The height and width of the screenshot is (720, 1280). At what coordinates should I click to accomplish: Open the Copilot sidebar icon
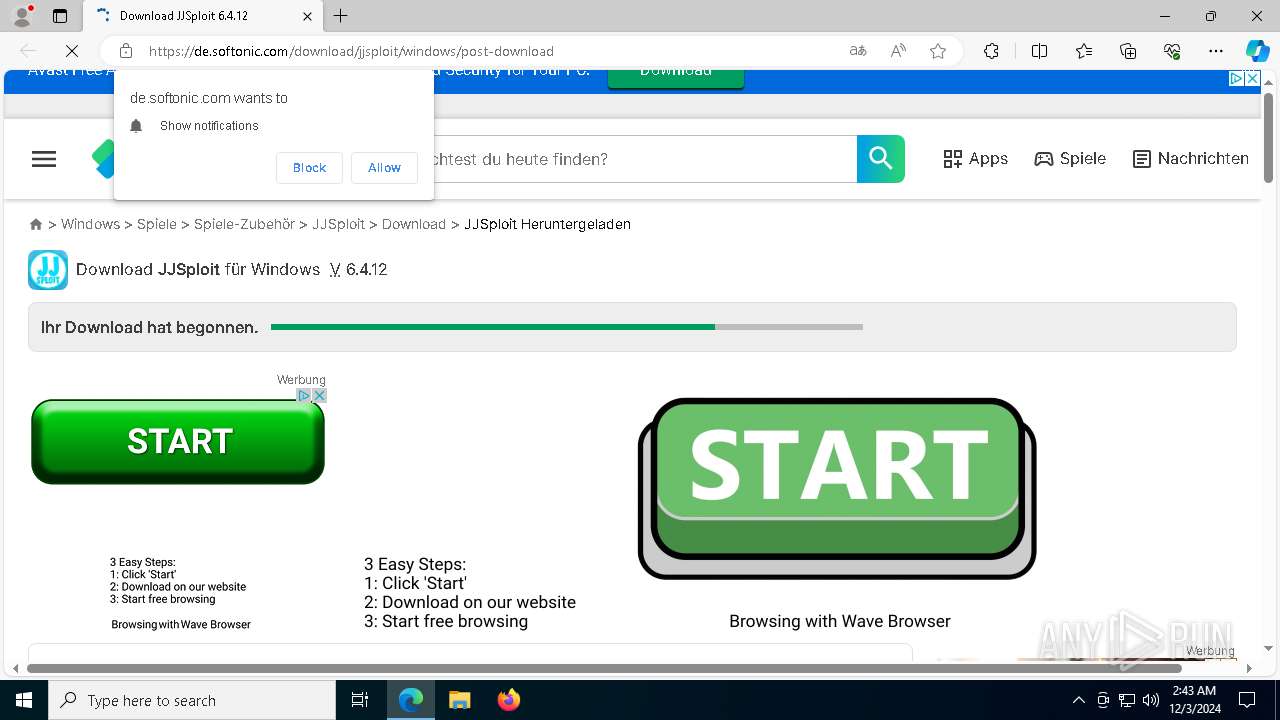point(1257,51)
